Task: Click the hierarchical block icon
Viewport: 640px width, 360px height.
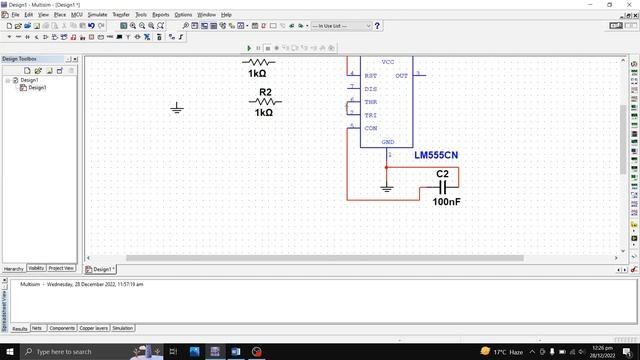Action: [x=172, y=37]
